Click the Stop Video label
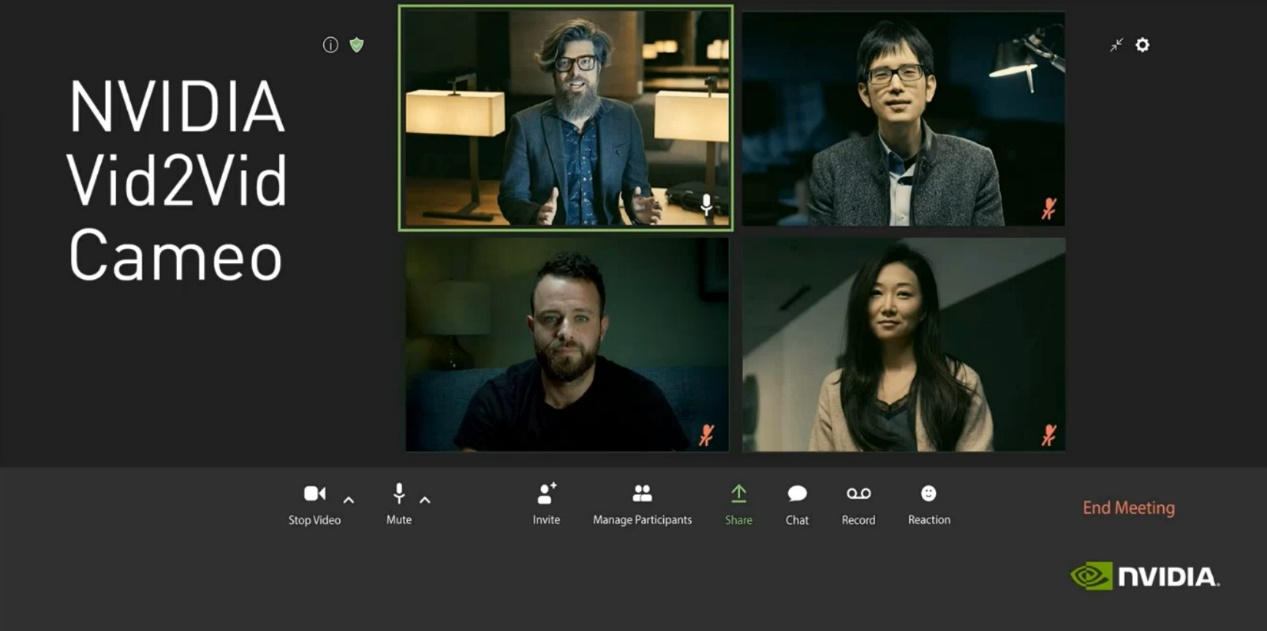The height and width of the screenshot is (631, 1267). (315, 520)
